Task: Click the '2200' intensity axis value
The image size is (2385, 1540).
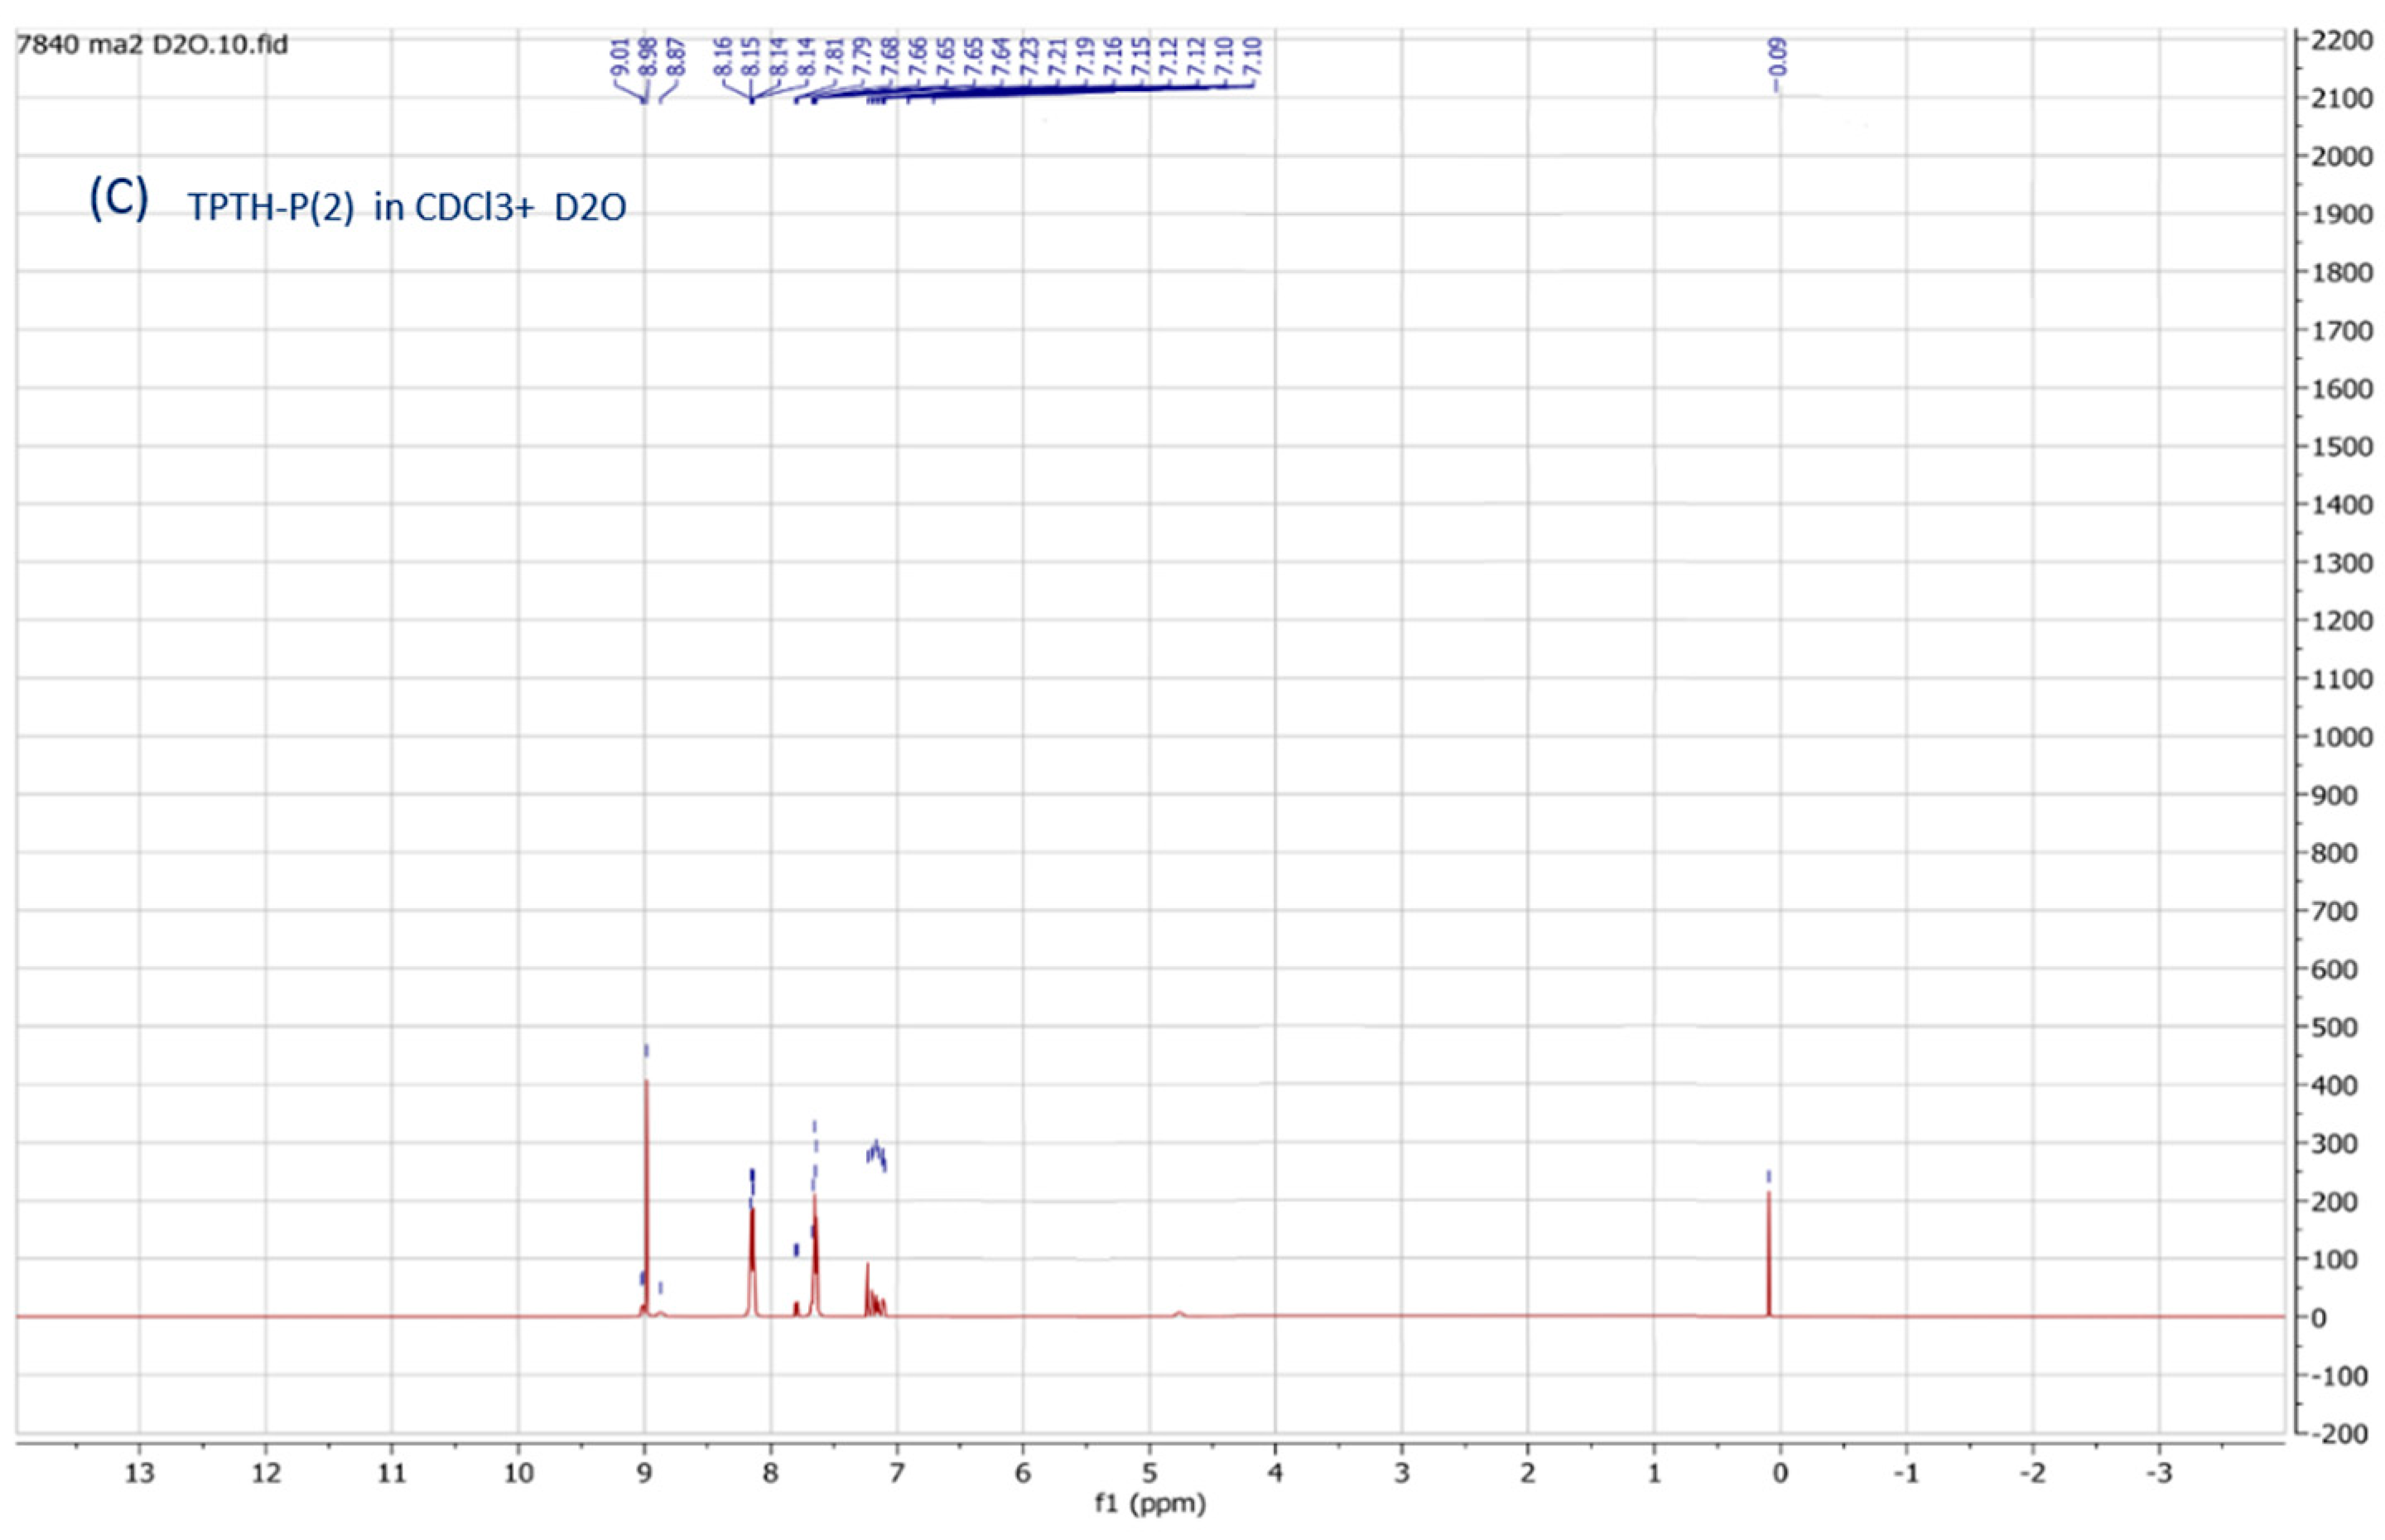Action: click(x=2341, y=40)
